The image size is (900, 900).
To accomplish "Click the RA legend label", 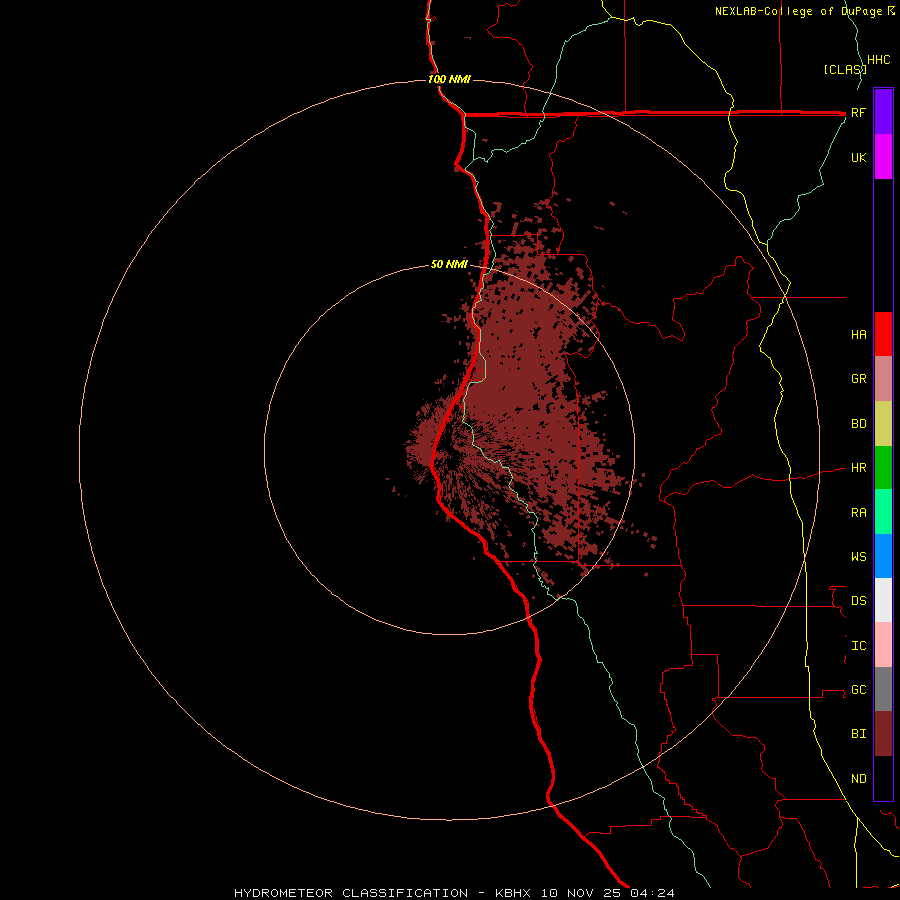I will point(858,513).
